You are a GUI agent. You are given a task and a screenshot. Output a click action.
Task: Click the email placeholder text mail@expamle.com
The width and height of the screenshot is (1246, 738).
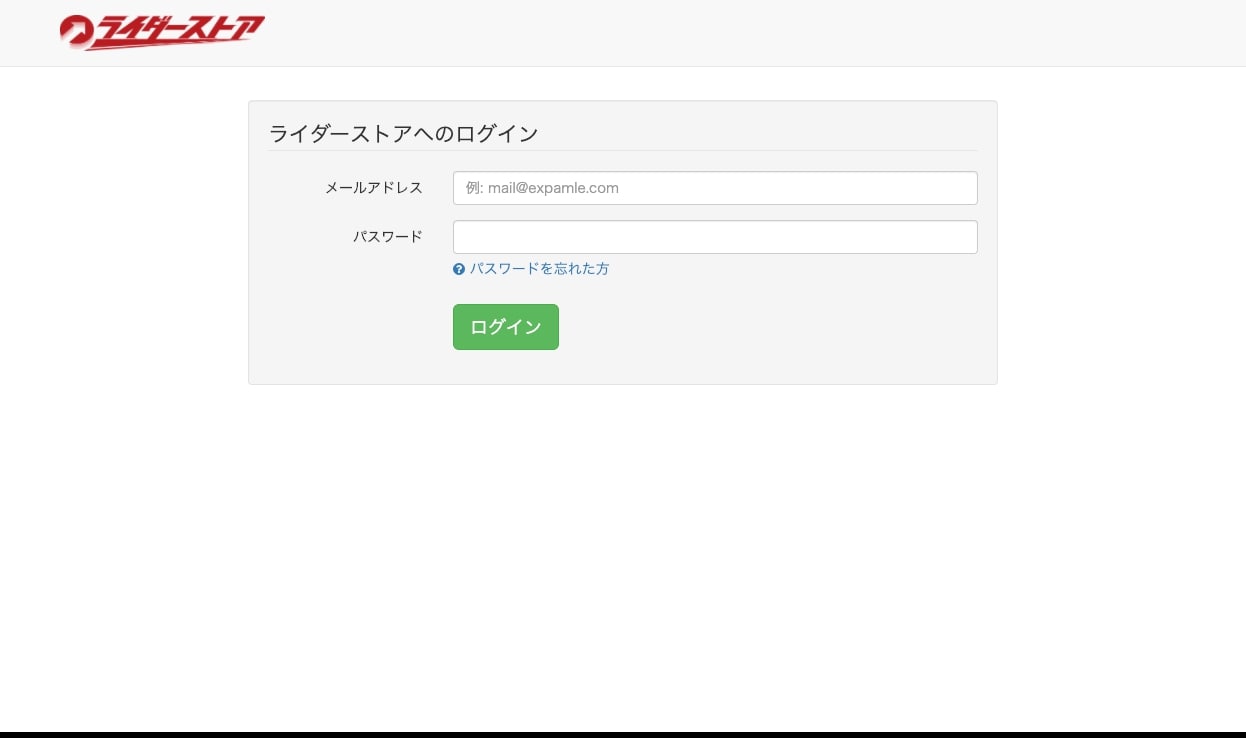(551, 187)
